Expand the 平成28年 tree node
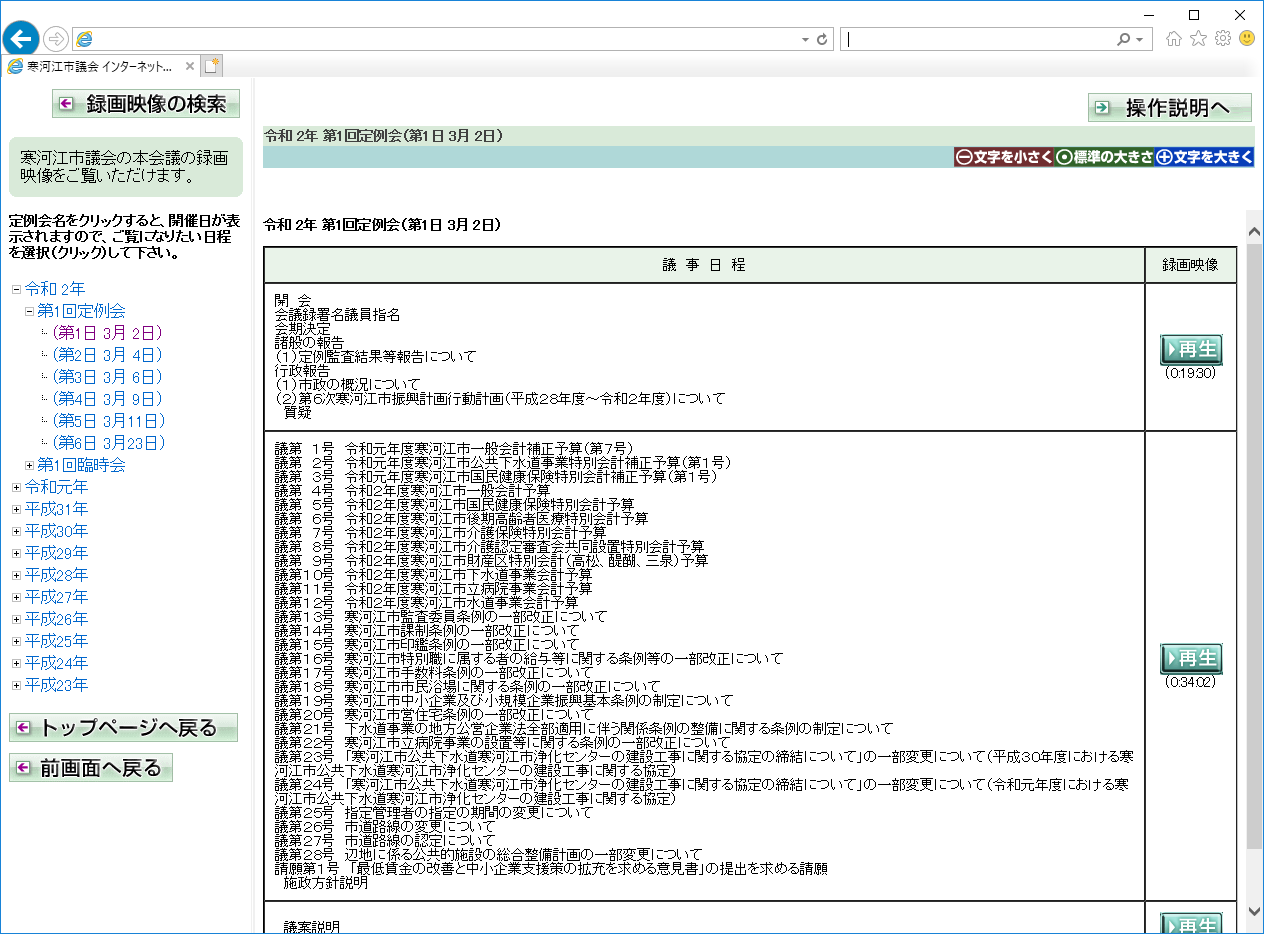The image size is (1264, 934). click(16, 575)
